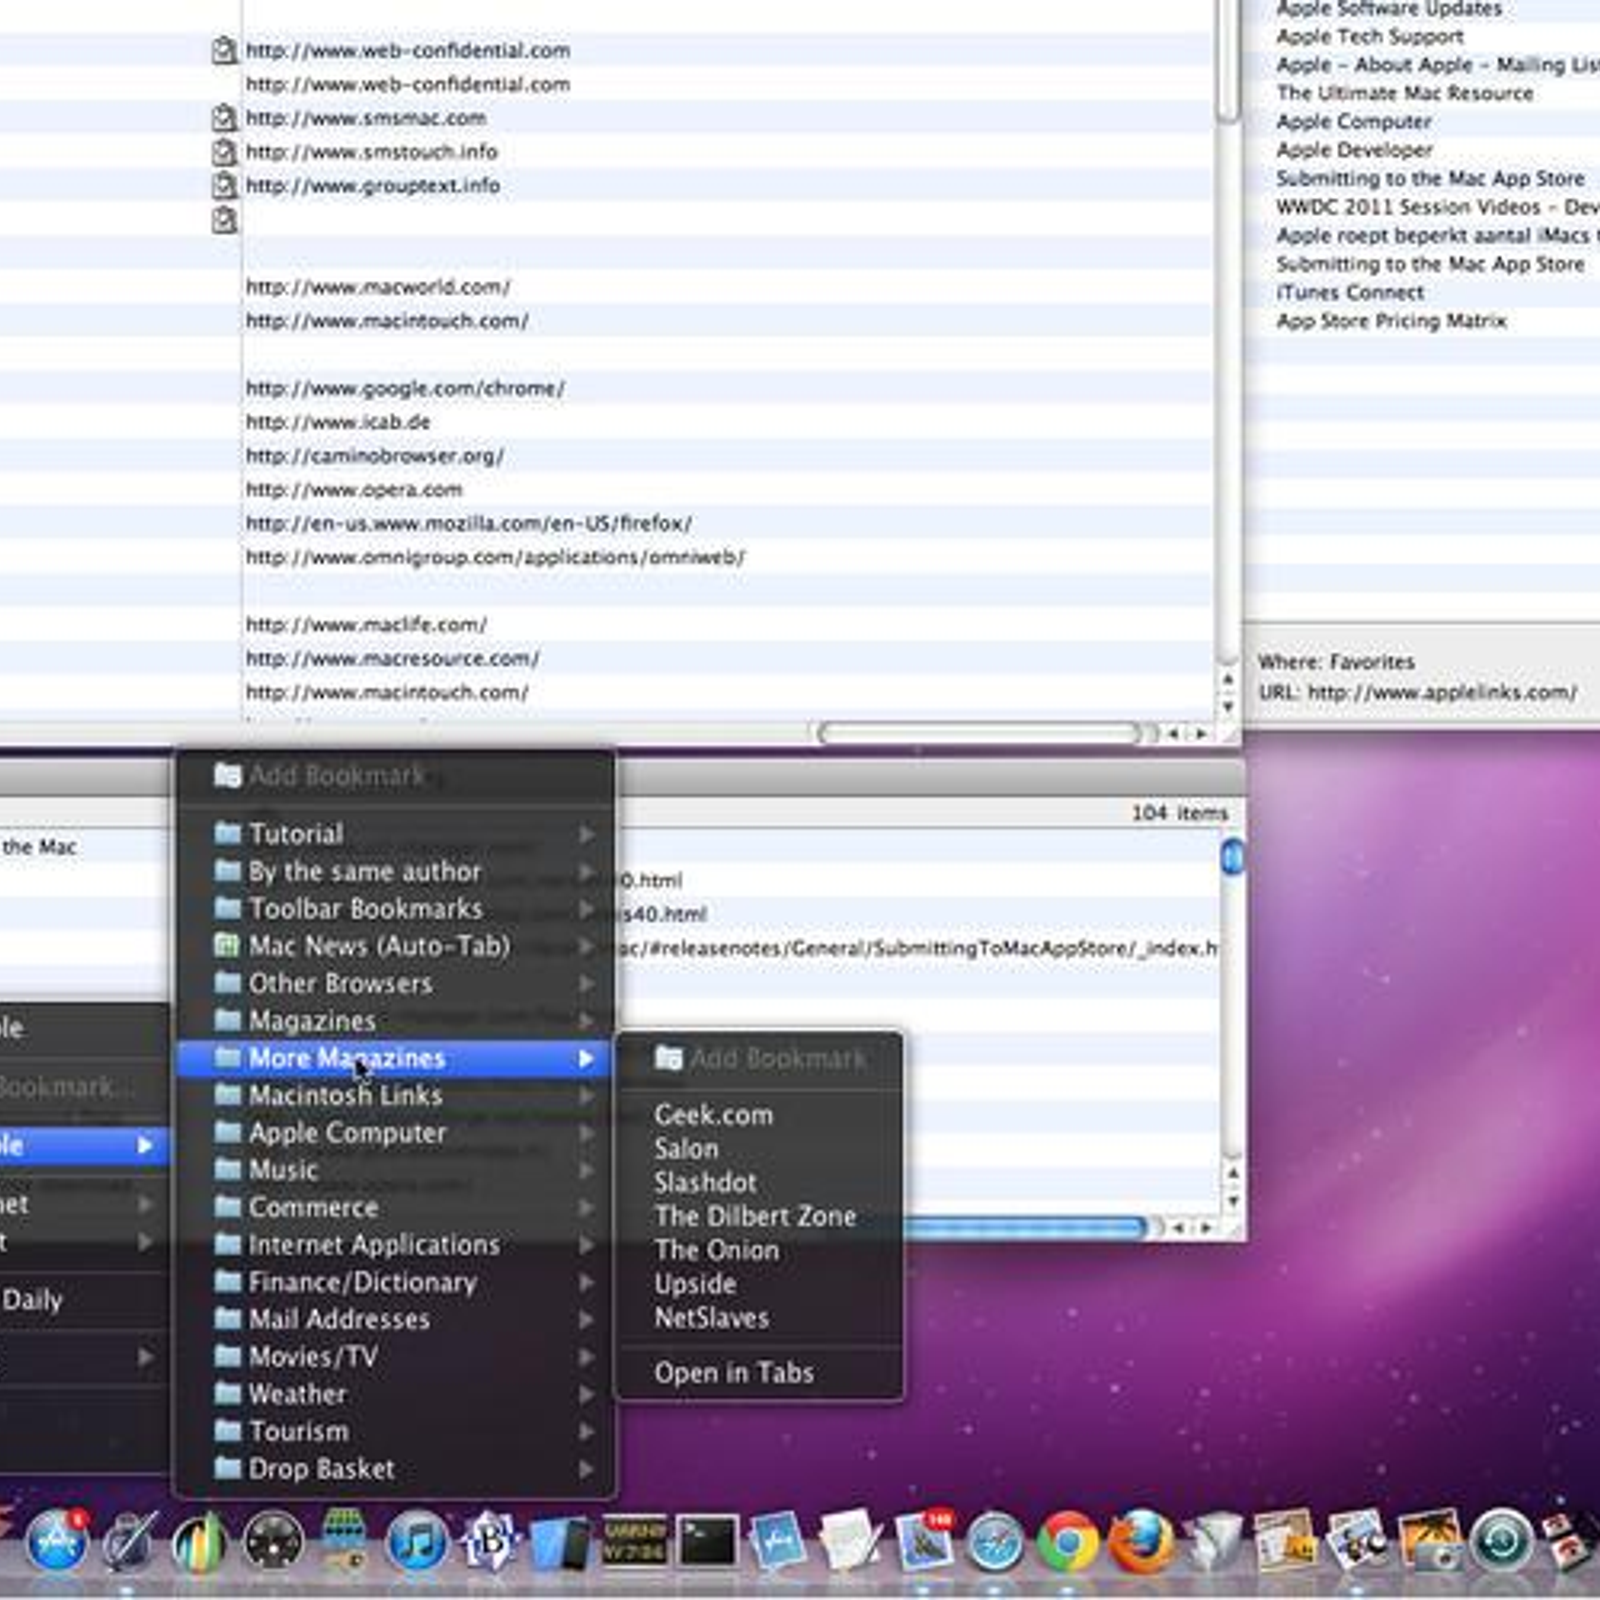This screenshot has height=1600, width=1600.
Task: Choose Open in Tabs in submenu
Action: pos(760,1373)
